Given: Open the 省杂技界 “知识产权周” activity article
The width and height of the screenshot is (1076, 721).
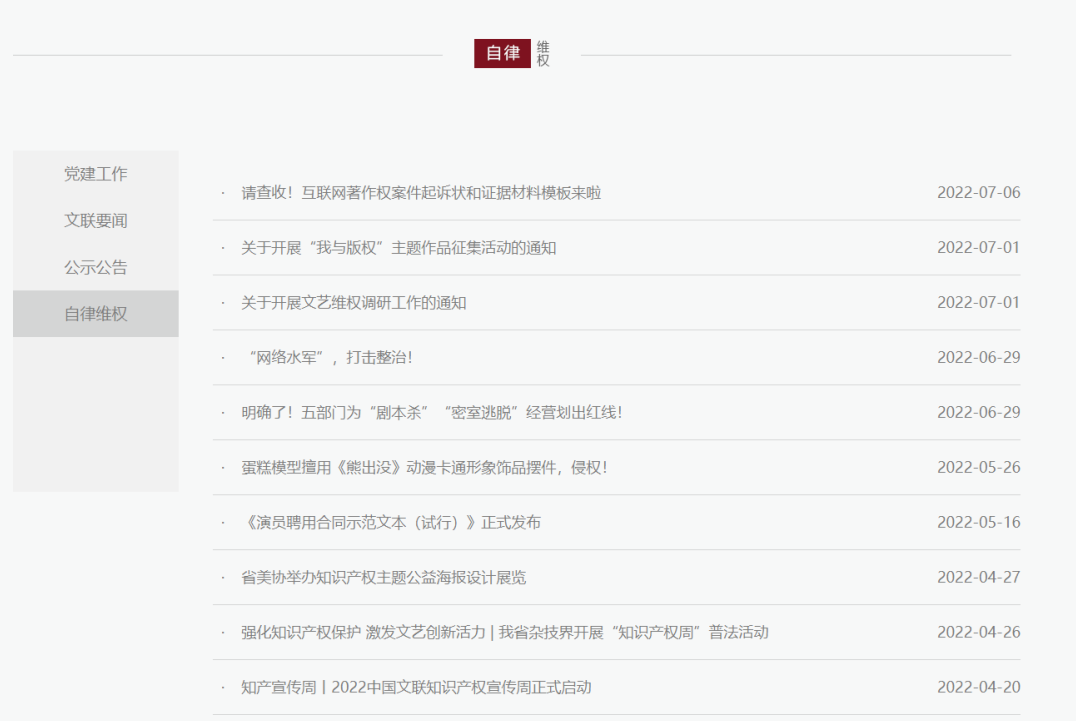Looking at the screenshot, I should (x=504, y=633).
